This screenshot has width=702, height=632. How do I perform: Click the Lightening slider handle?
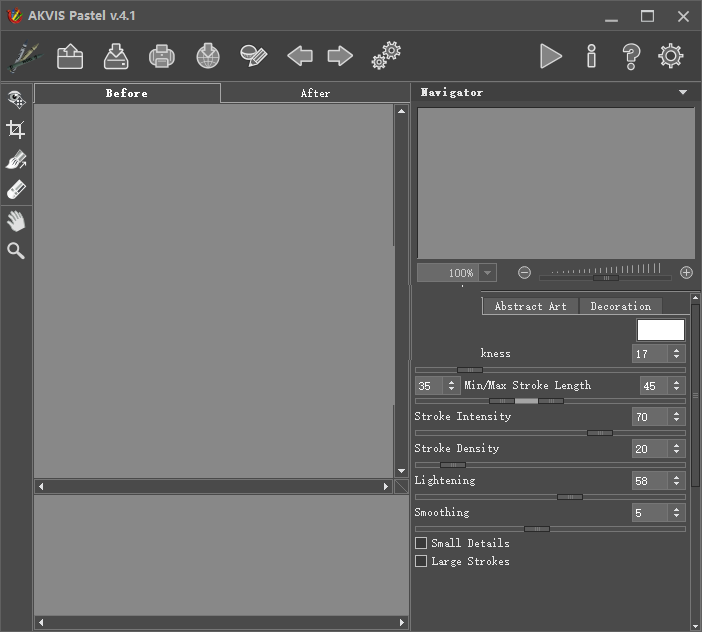pyautogui.click(x=570, y=497)
